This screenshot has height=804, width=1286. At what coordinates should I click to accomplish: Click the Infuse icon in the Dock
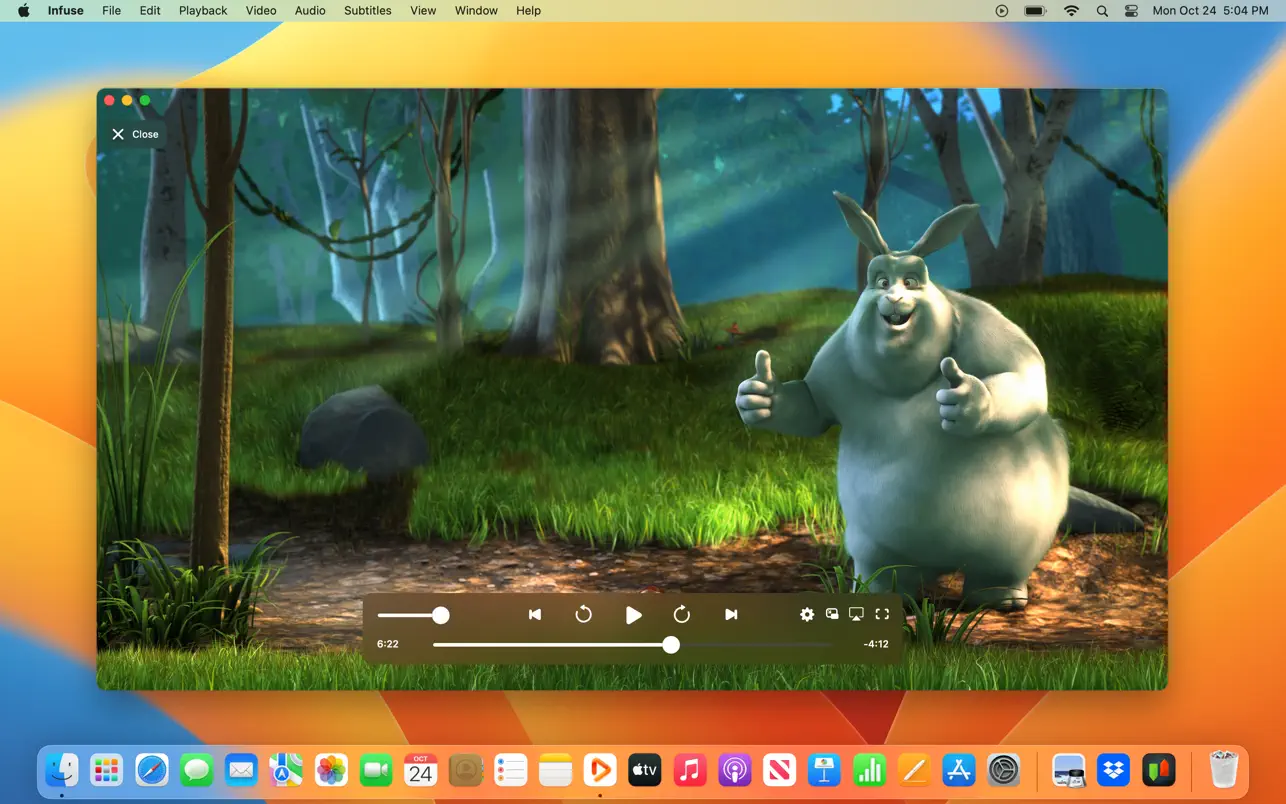coord(600,770)
